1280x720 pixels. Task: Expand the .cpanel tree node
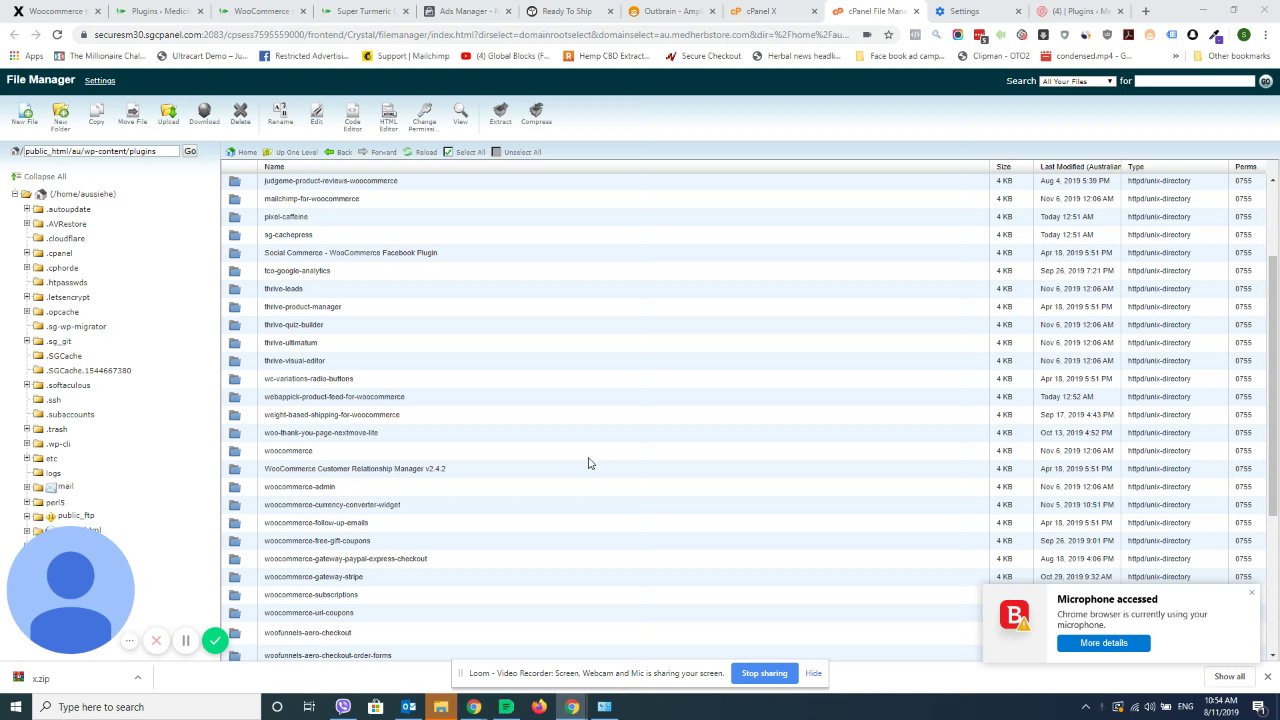tap(27, 253)
